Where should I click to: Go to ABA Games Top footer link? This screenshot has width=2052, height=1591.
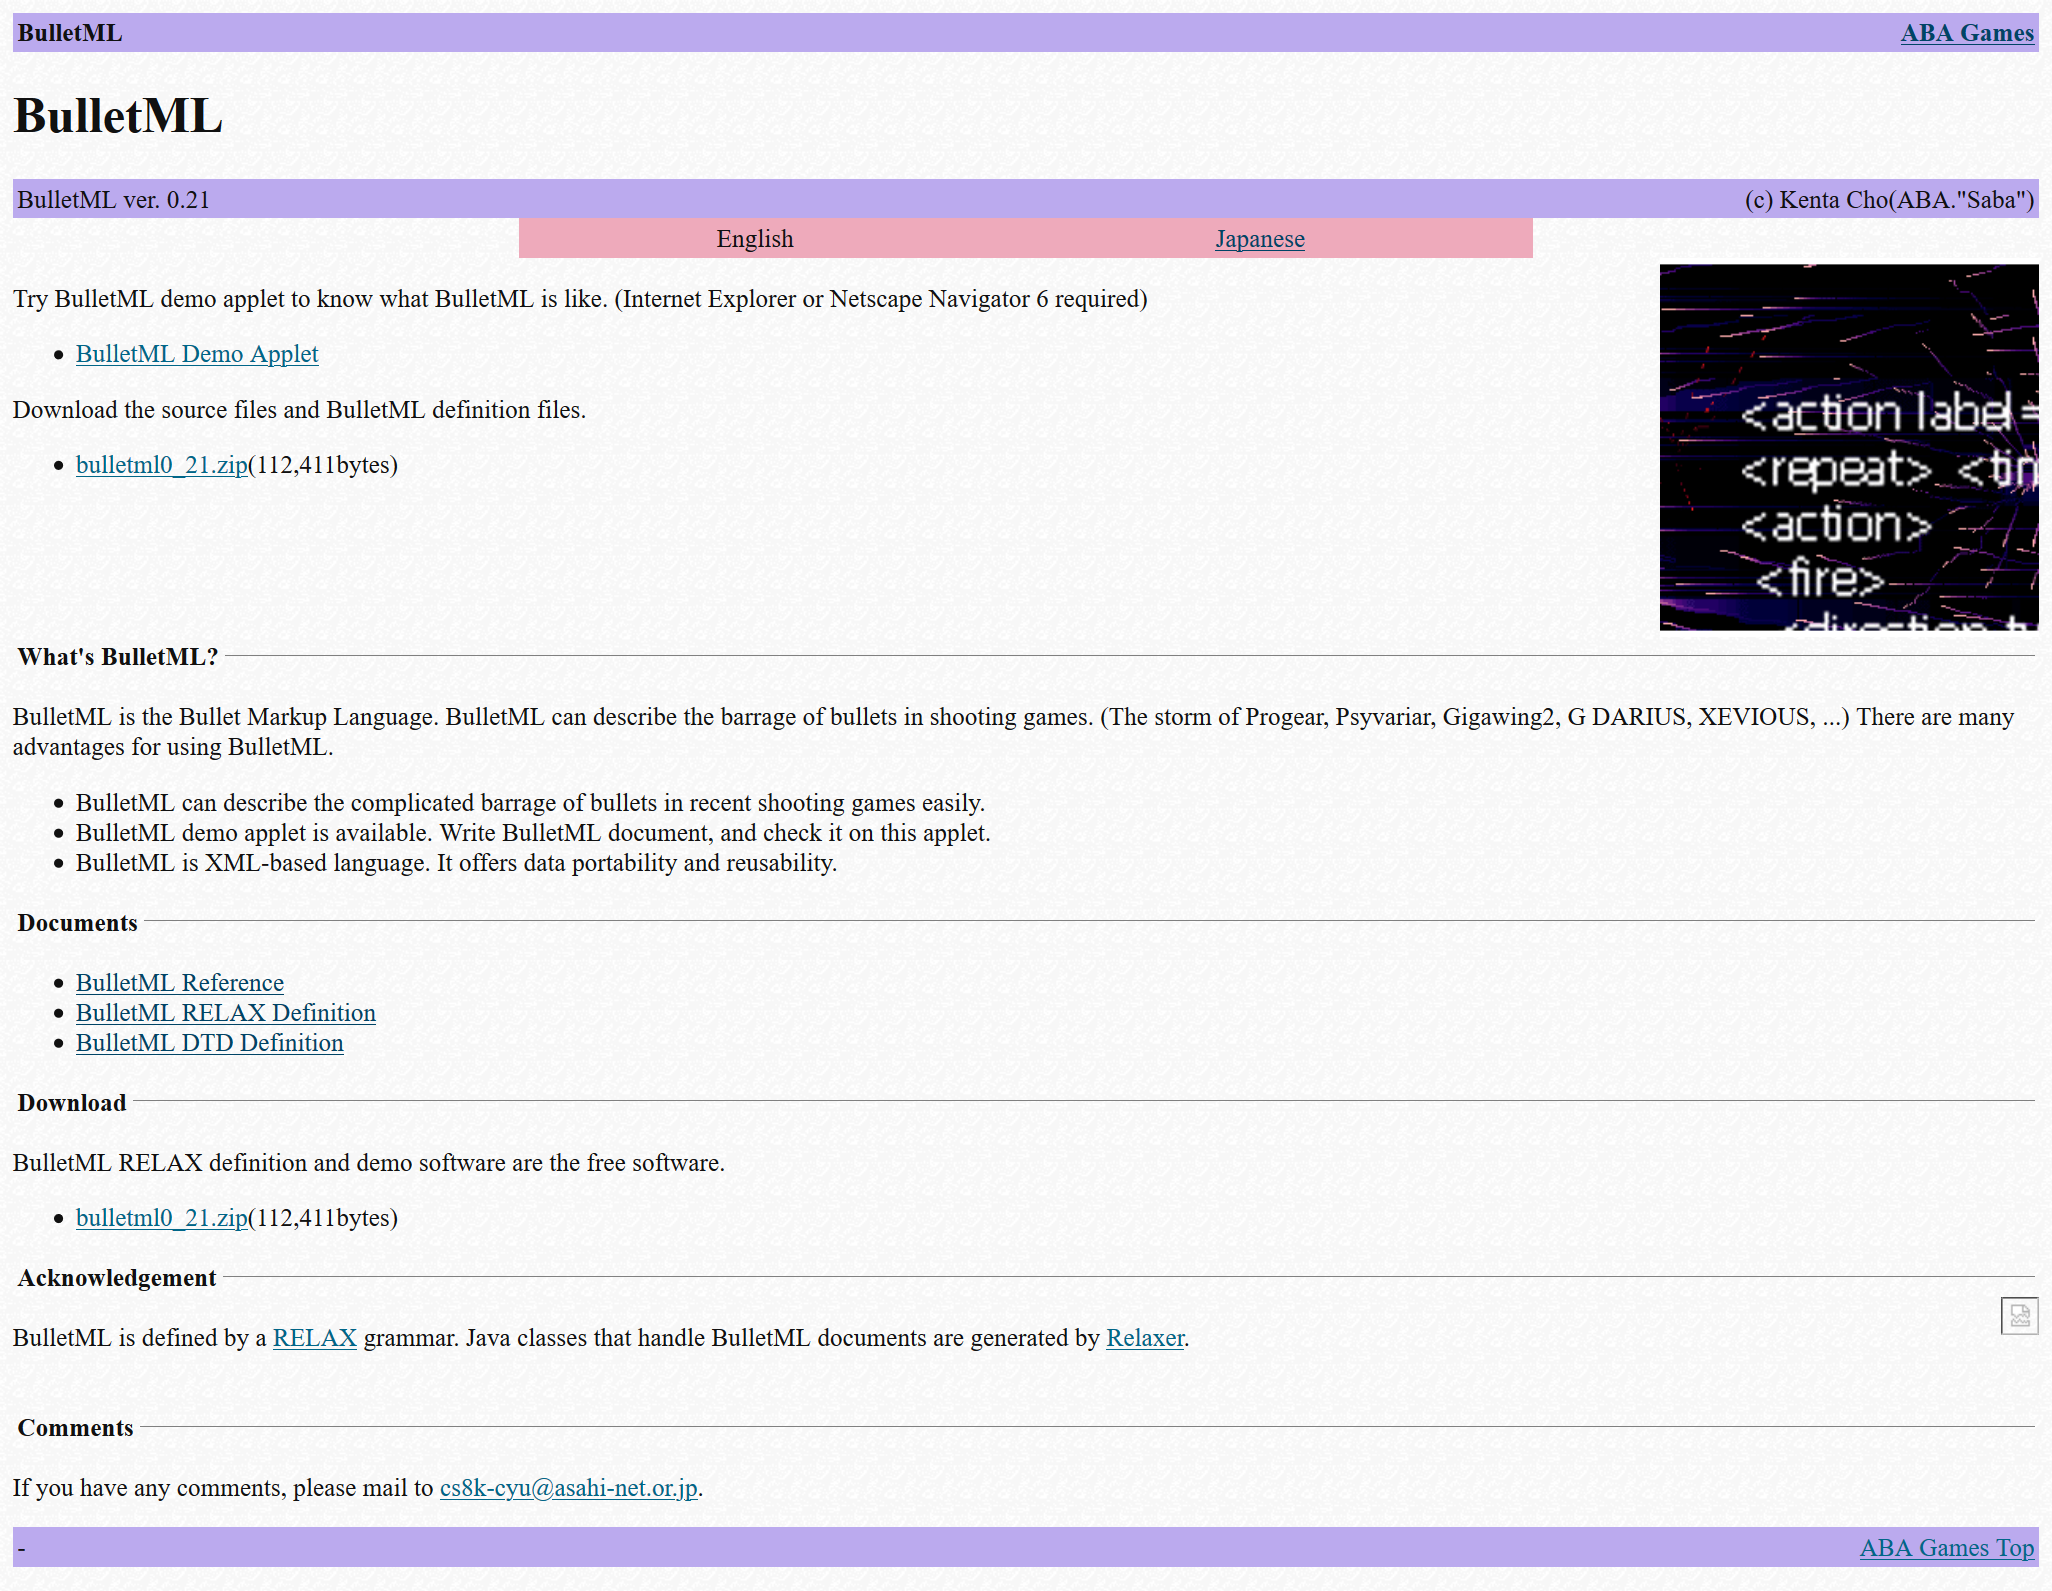[x=1946, y=1548]
